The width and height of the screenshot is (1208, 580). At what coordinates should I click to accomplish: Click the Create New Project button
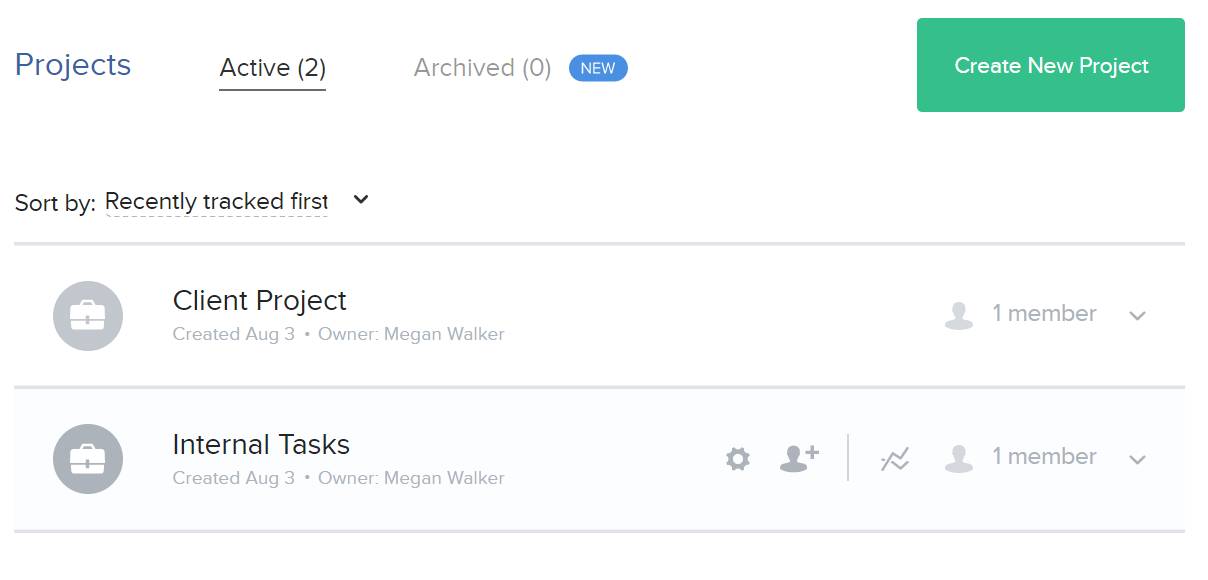pyautogui.click(x=1050, y=65)
